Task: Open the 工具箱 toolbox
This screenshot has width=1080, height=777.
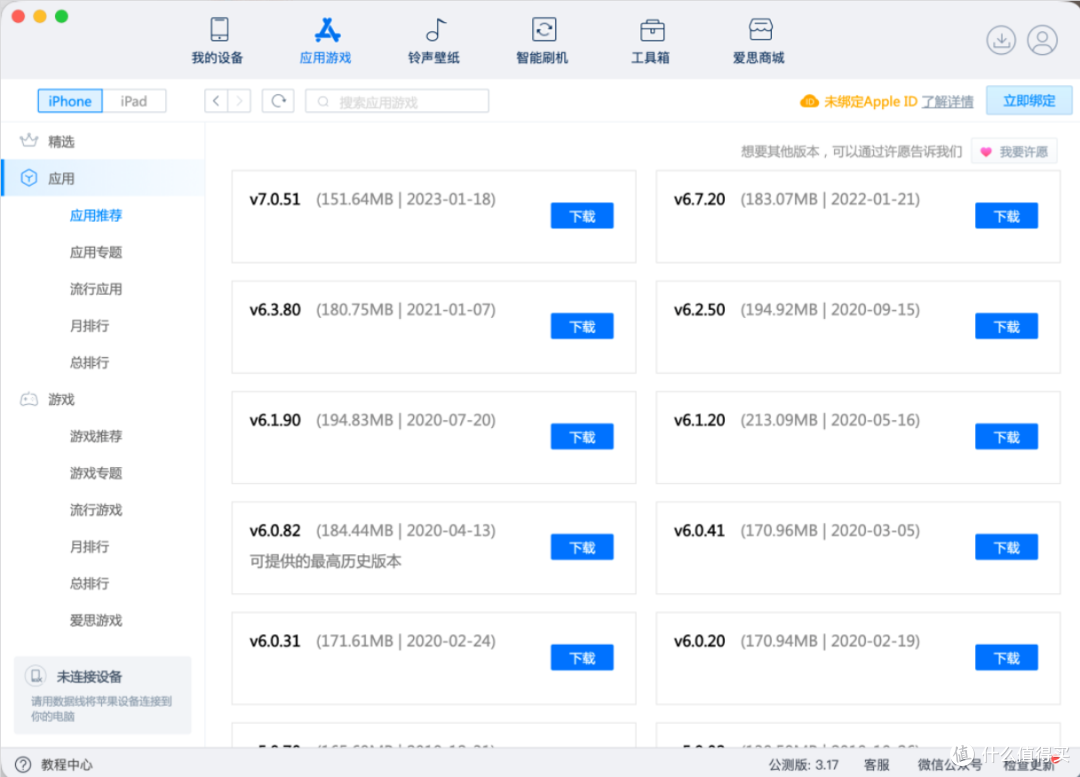Action: [652, 30]
